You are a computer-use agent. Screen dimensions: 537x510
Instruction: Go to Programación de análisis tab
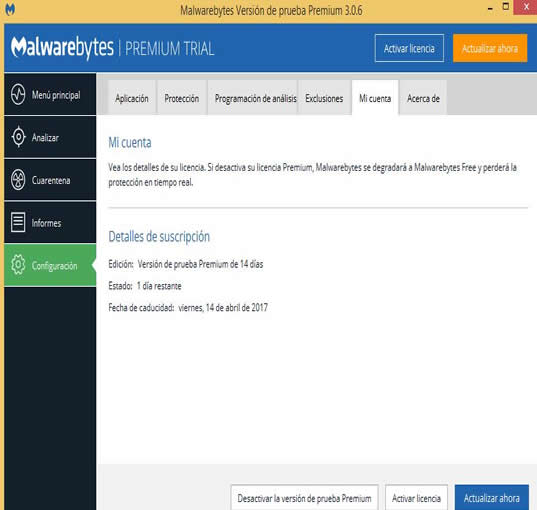(255, 98)
